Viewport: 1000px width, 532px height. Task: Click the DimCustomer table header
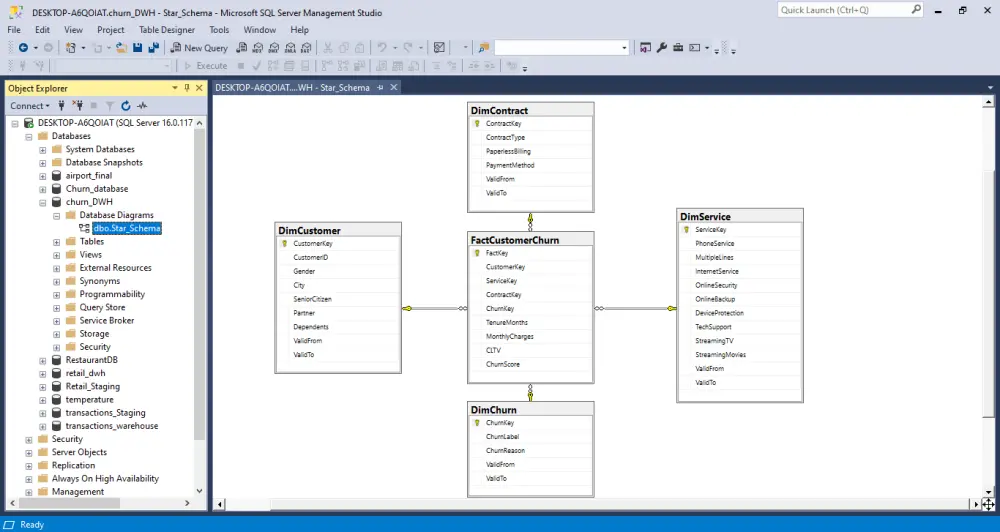pyautogui.click(x=338, y=230)
